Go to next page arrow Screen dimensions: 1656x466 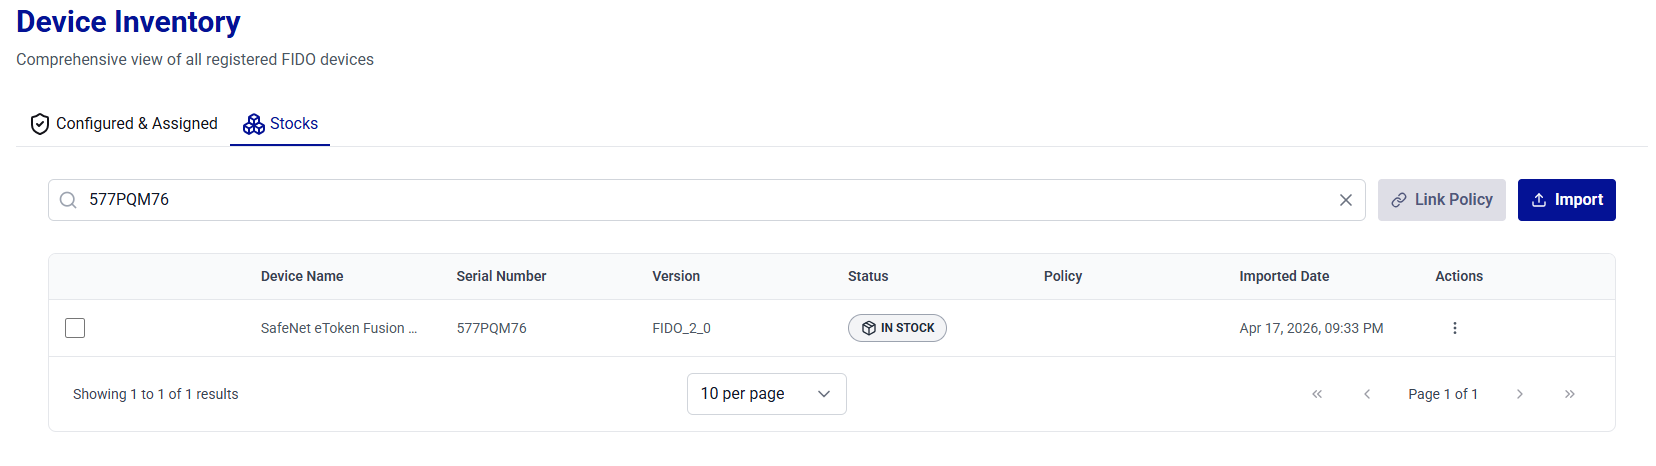tap(1519, 394)
